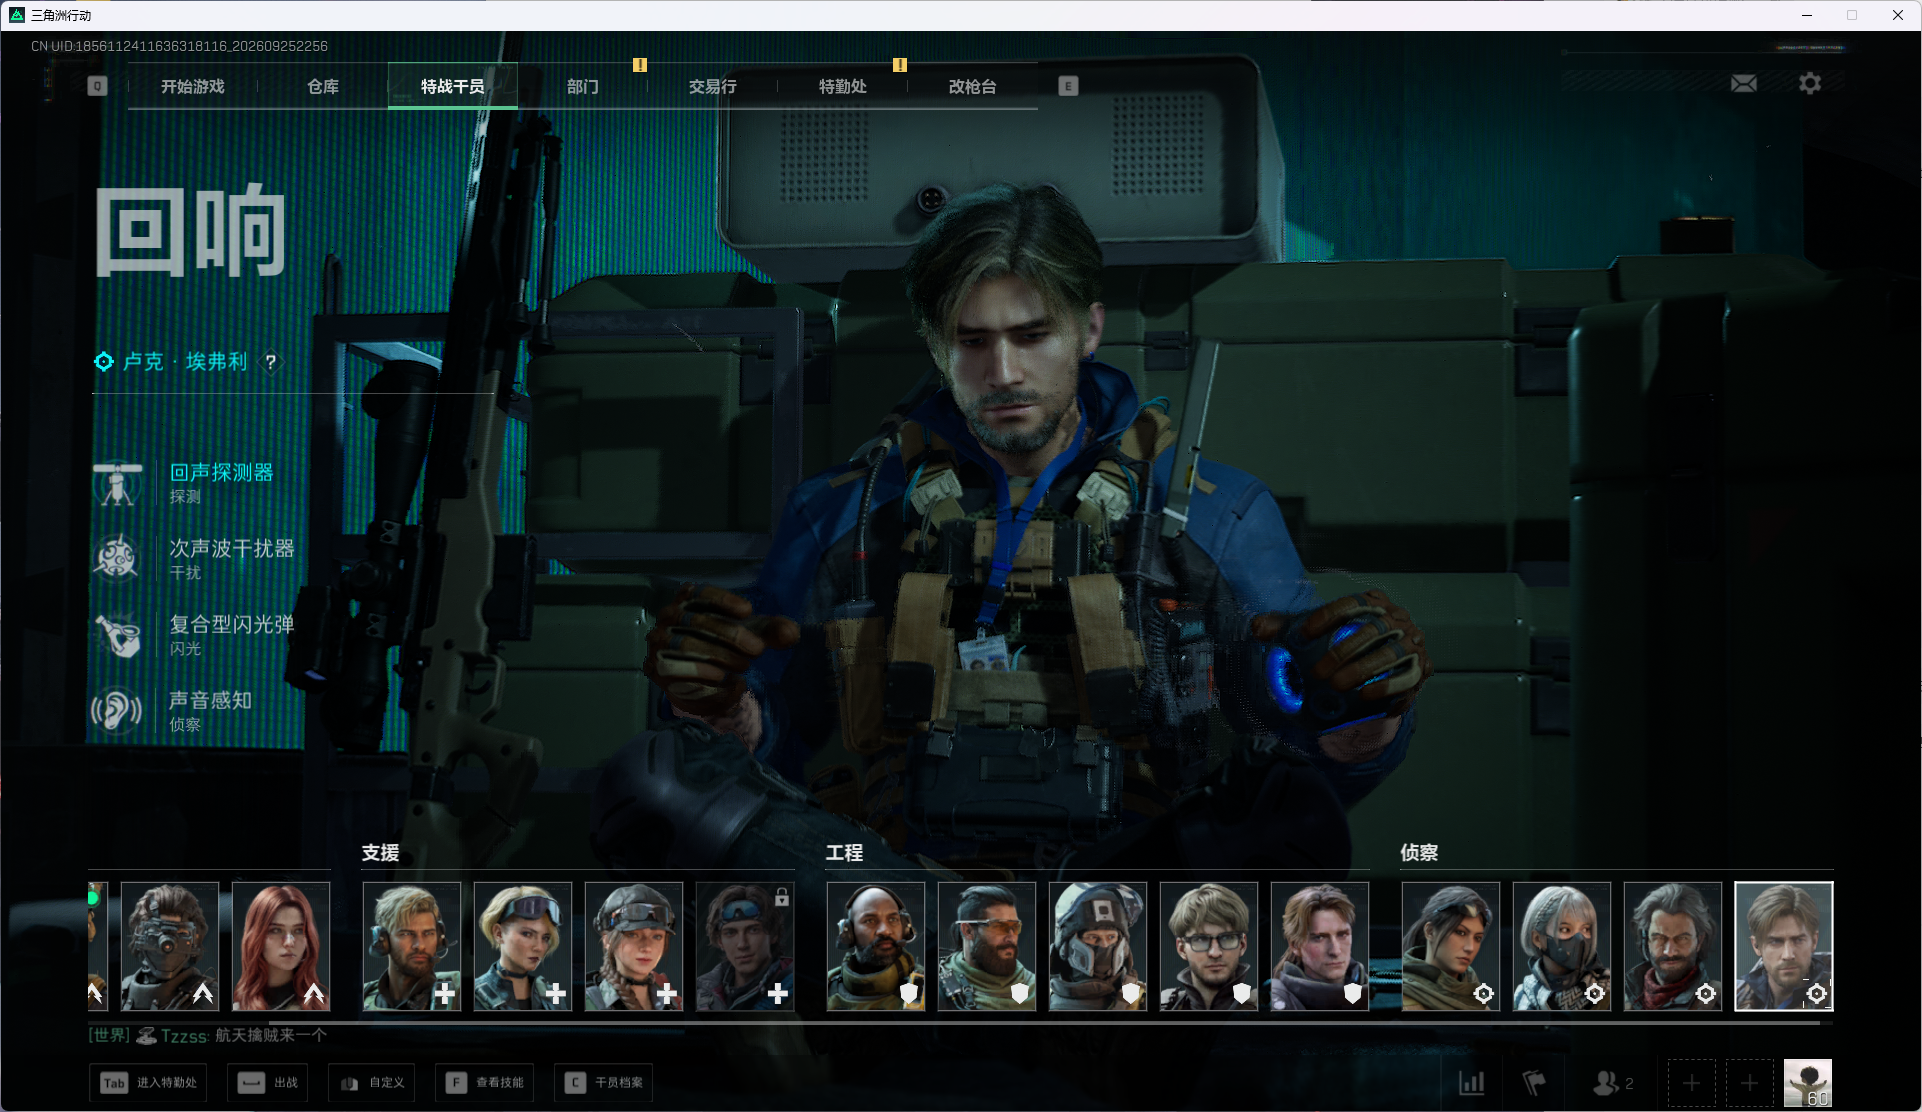Open the 交易行 tab
This screenshot has width=1922, height=1112.
(x=713, y=87)
